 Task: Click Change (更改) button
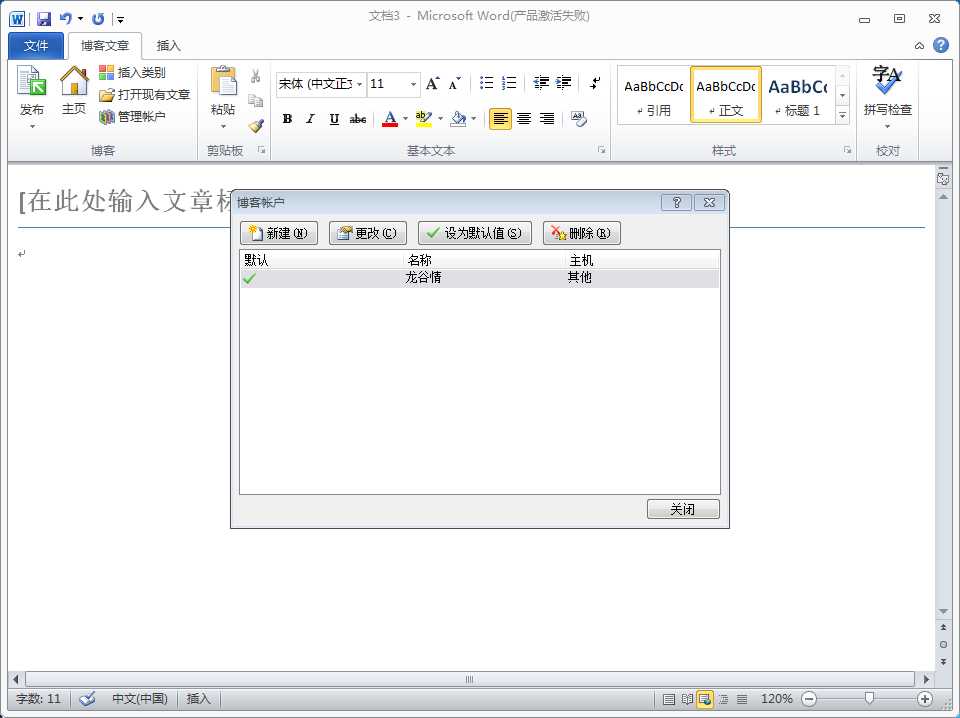point(367,233)
